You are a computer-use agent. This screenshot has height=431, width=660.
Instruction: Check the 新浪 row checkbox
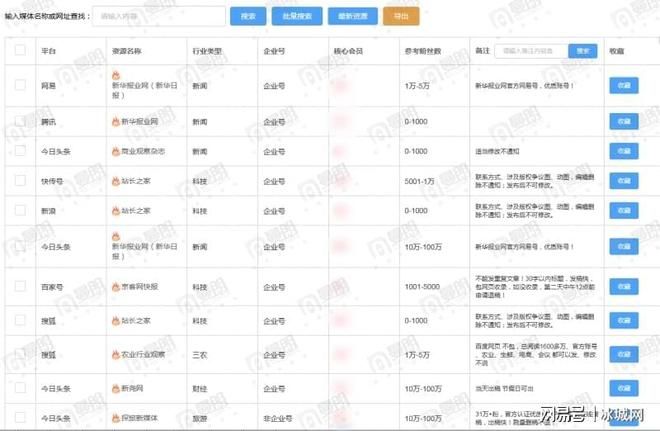click(20, 210)
